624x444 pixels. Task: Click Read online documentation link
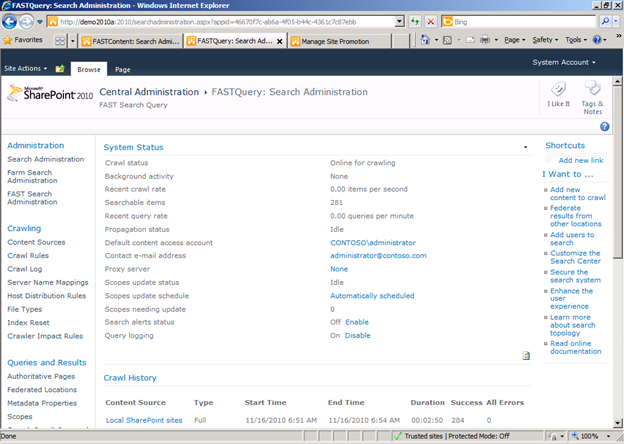(575, 347)
